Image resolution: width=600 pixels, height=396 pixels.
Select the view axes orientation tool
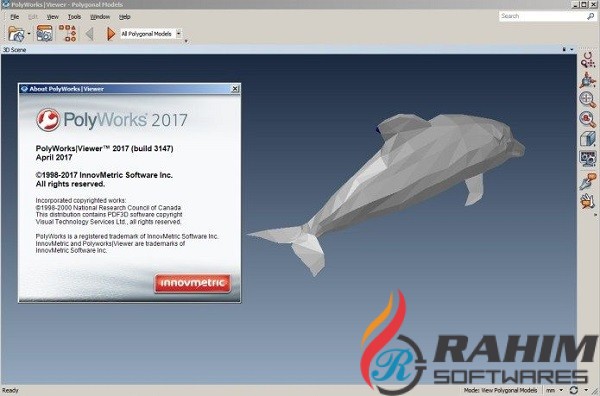click(x=588, y=80)
